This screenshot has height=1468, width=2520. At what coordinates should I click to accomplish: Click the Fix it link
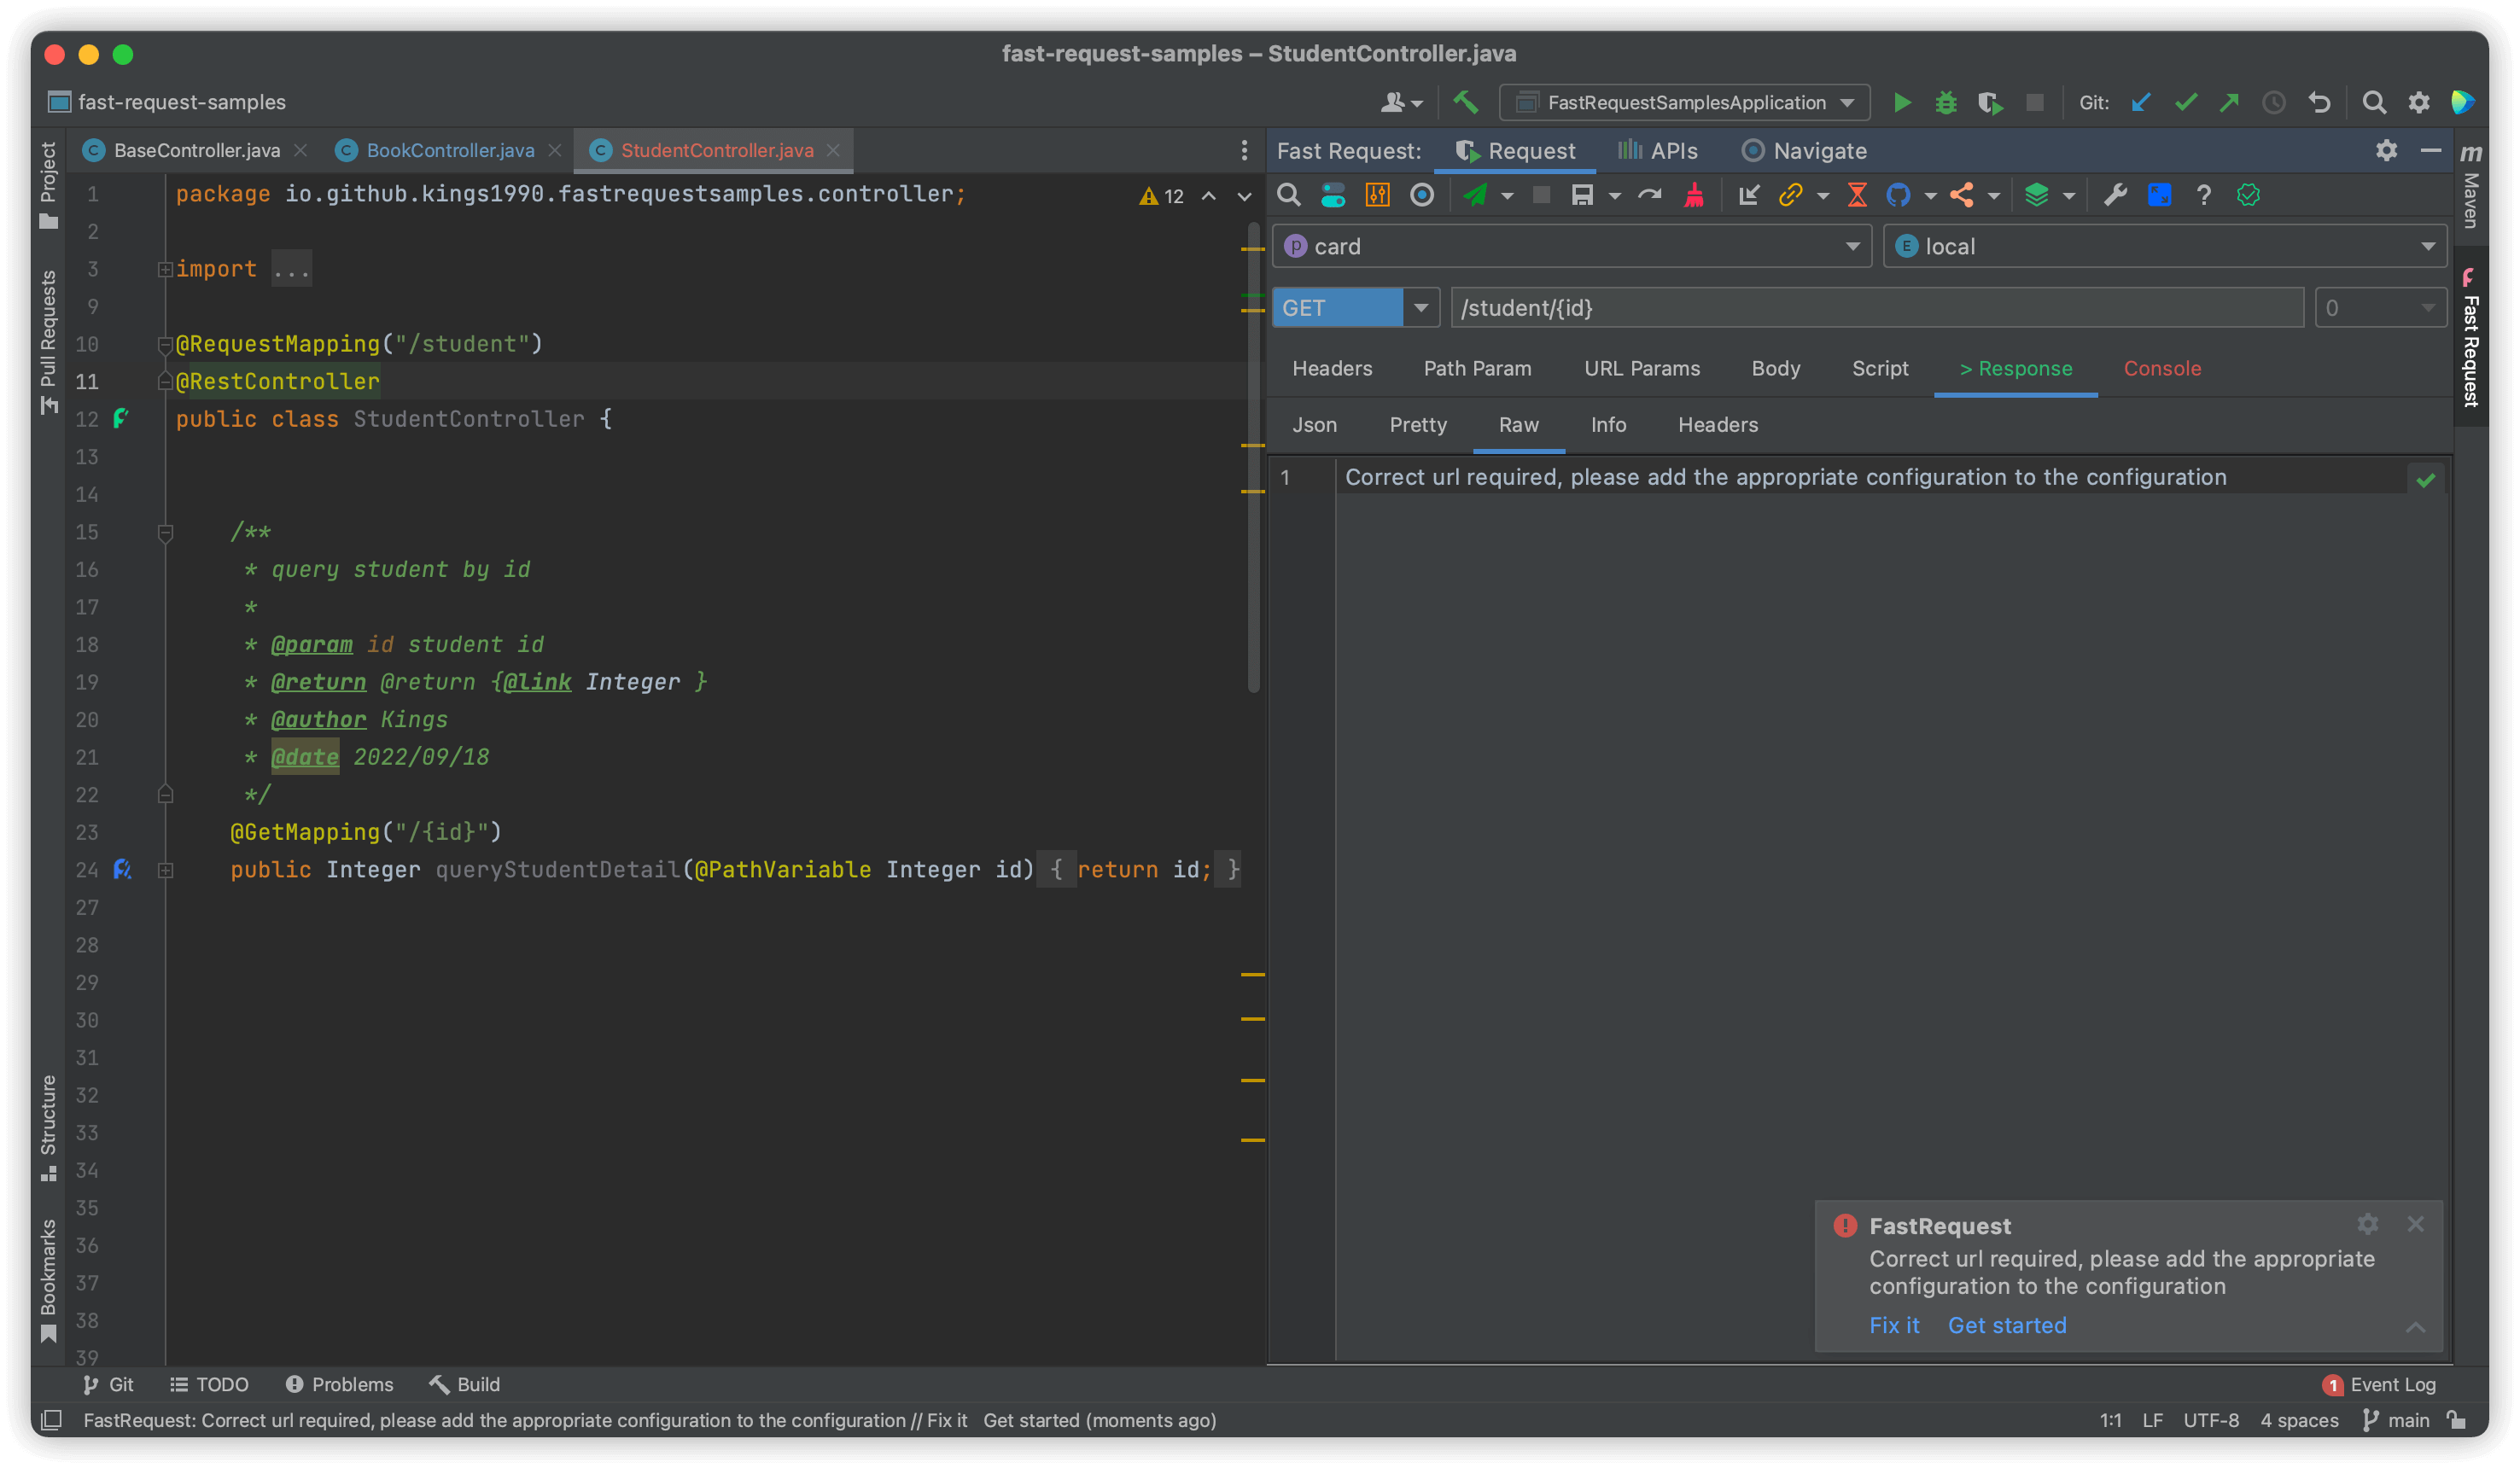1894,1325
